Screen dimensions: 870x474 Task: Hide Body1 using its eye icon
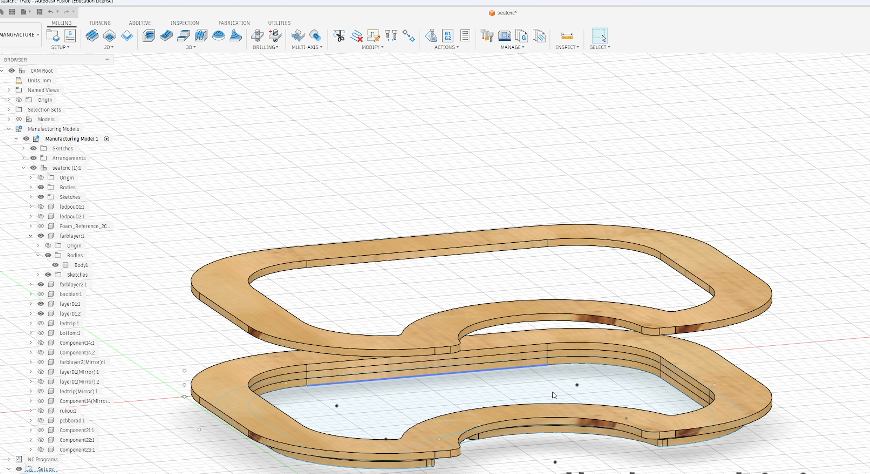[55, 265]
